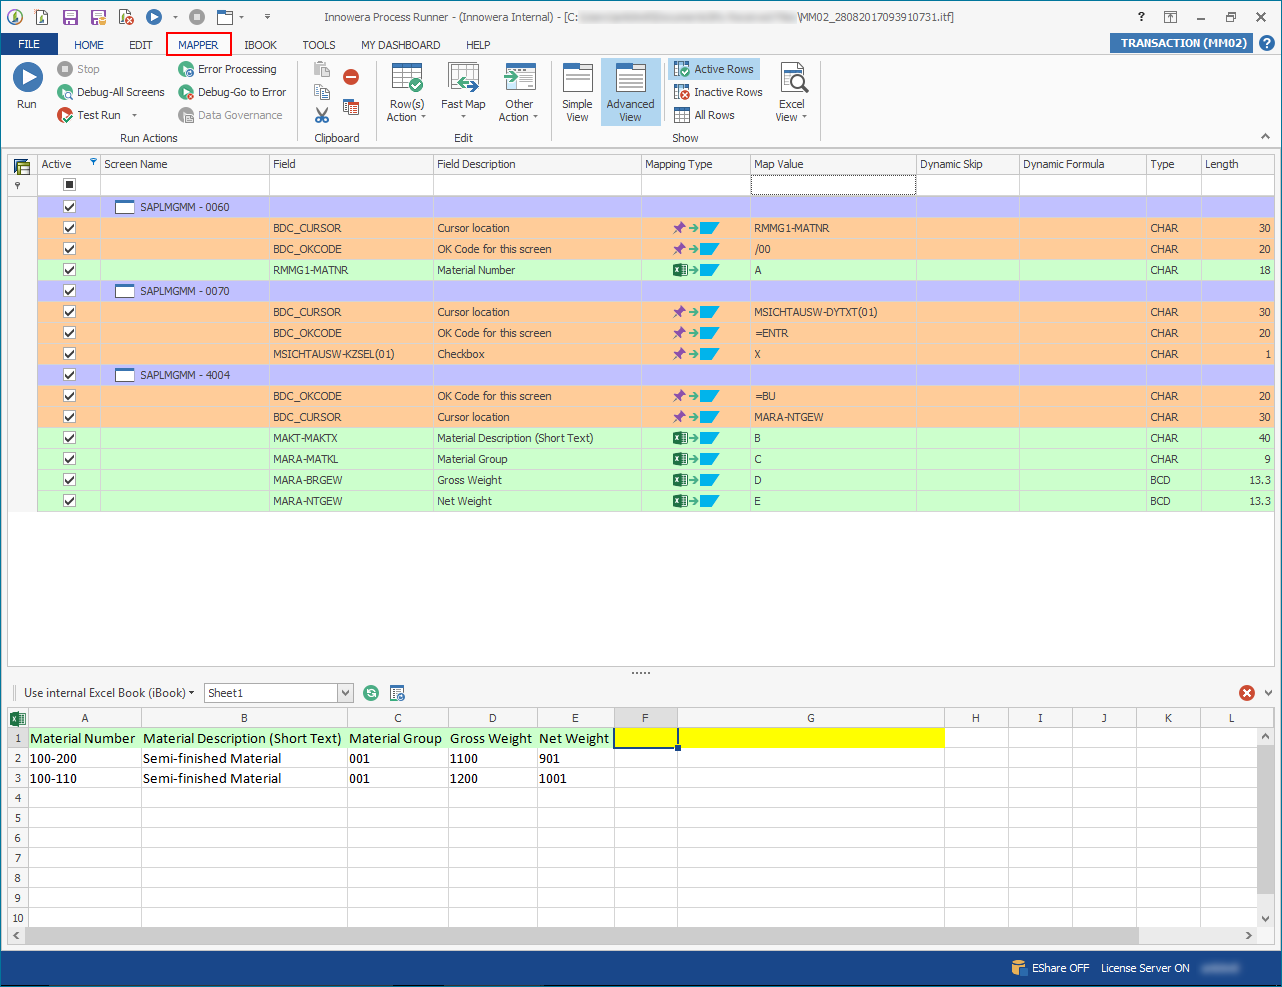1282x987 pixels.
Task: Uncheck Active checkbox for SAPLMGMM - 0060 row
Action: pyautogui.click(x=69, y=207)
